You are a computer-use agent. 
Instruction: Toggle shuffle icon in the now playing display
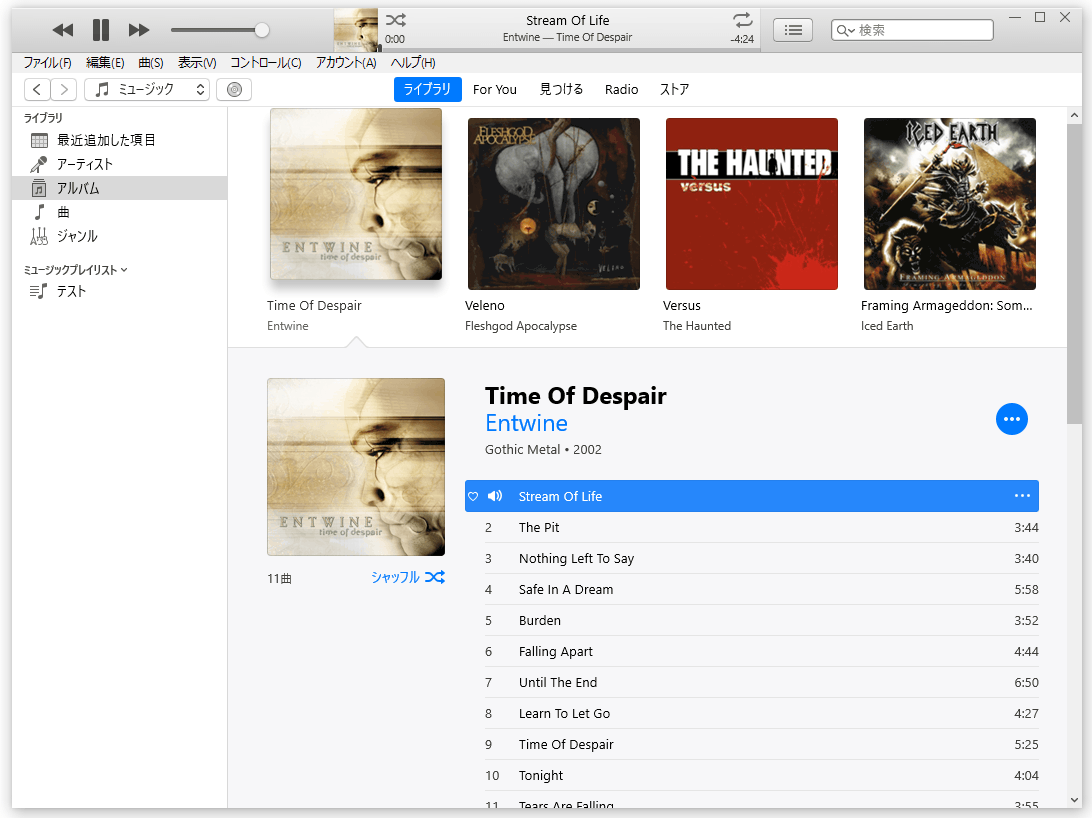point(396,19)
